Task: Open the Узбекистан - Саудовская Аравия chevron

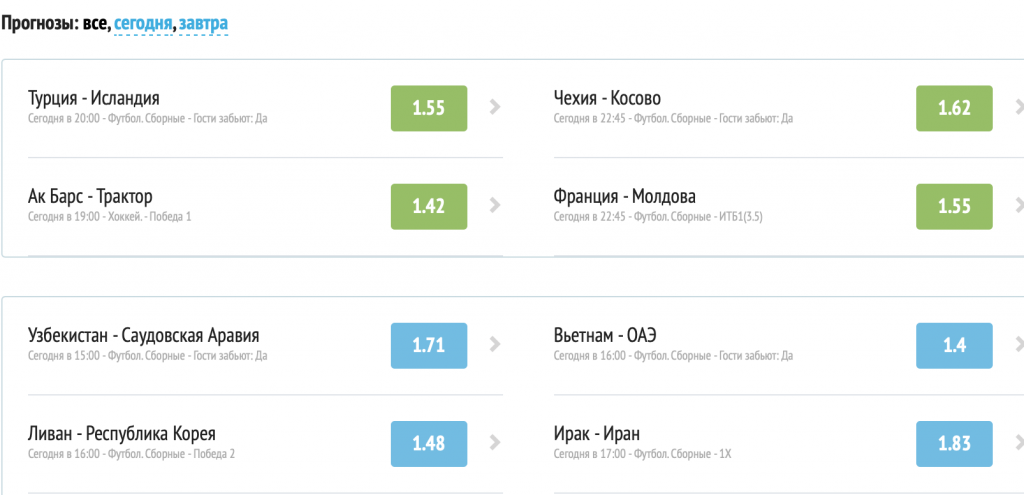Action: click(494, 345)
